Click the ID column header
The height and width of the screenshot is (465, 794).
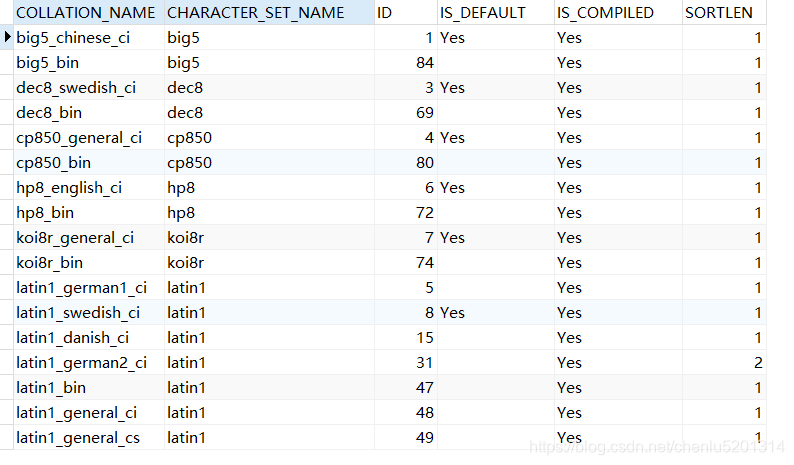406,12
